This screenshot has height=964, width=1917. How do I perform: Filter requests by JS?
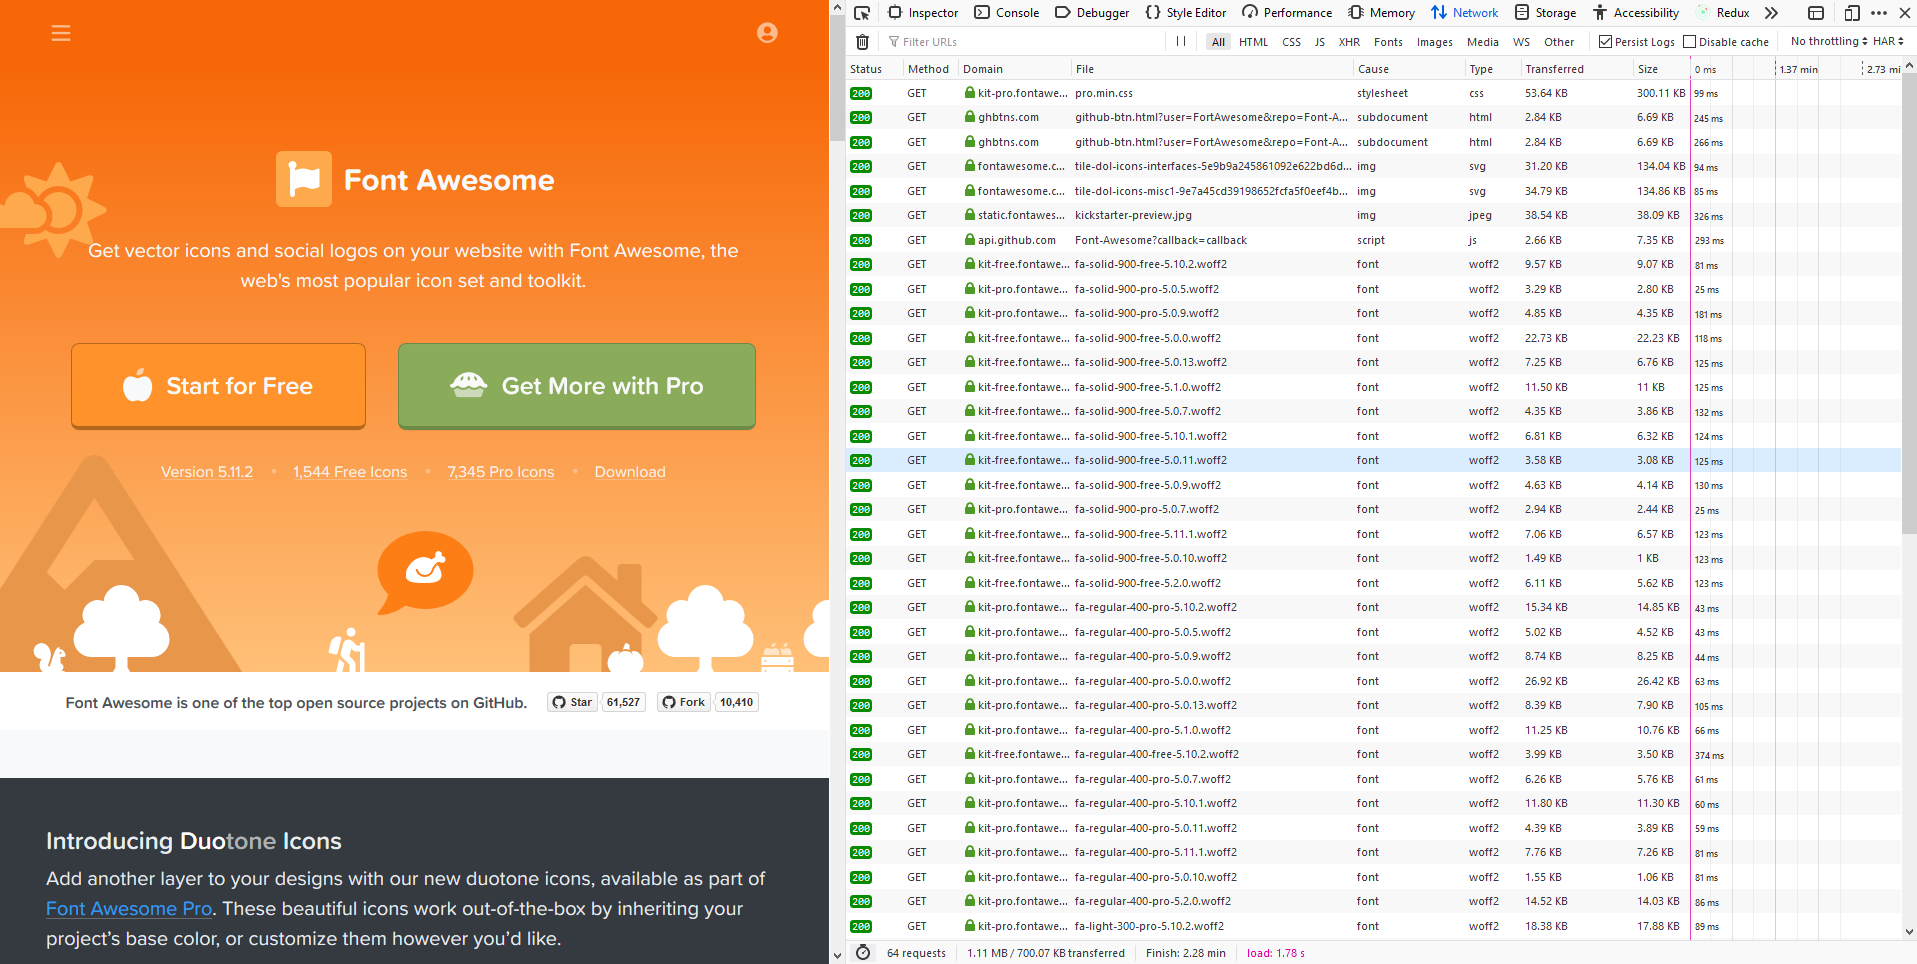click(1320, 42)
